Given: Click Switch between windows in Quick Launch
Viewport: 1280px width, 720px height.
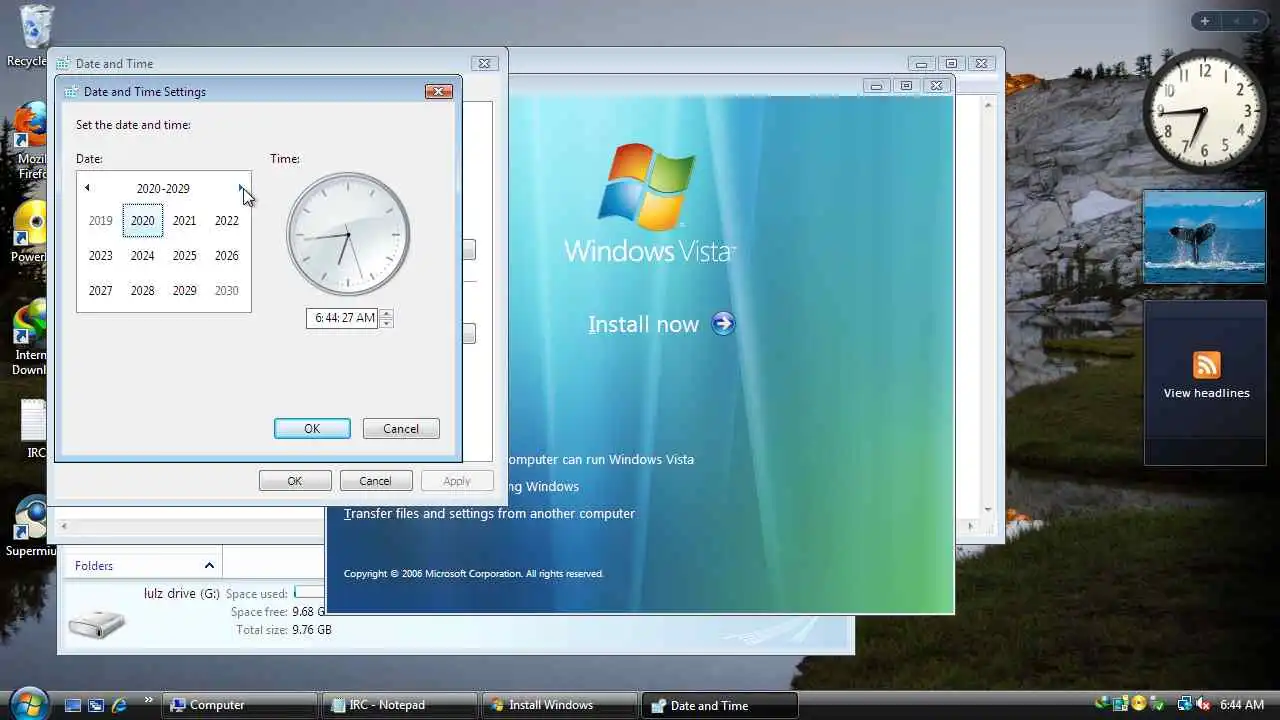Looking at the screenshot, I should [96, 705].
